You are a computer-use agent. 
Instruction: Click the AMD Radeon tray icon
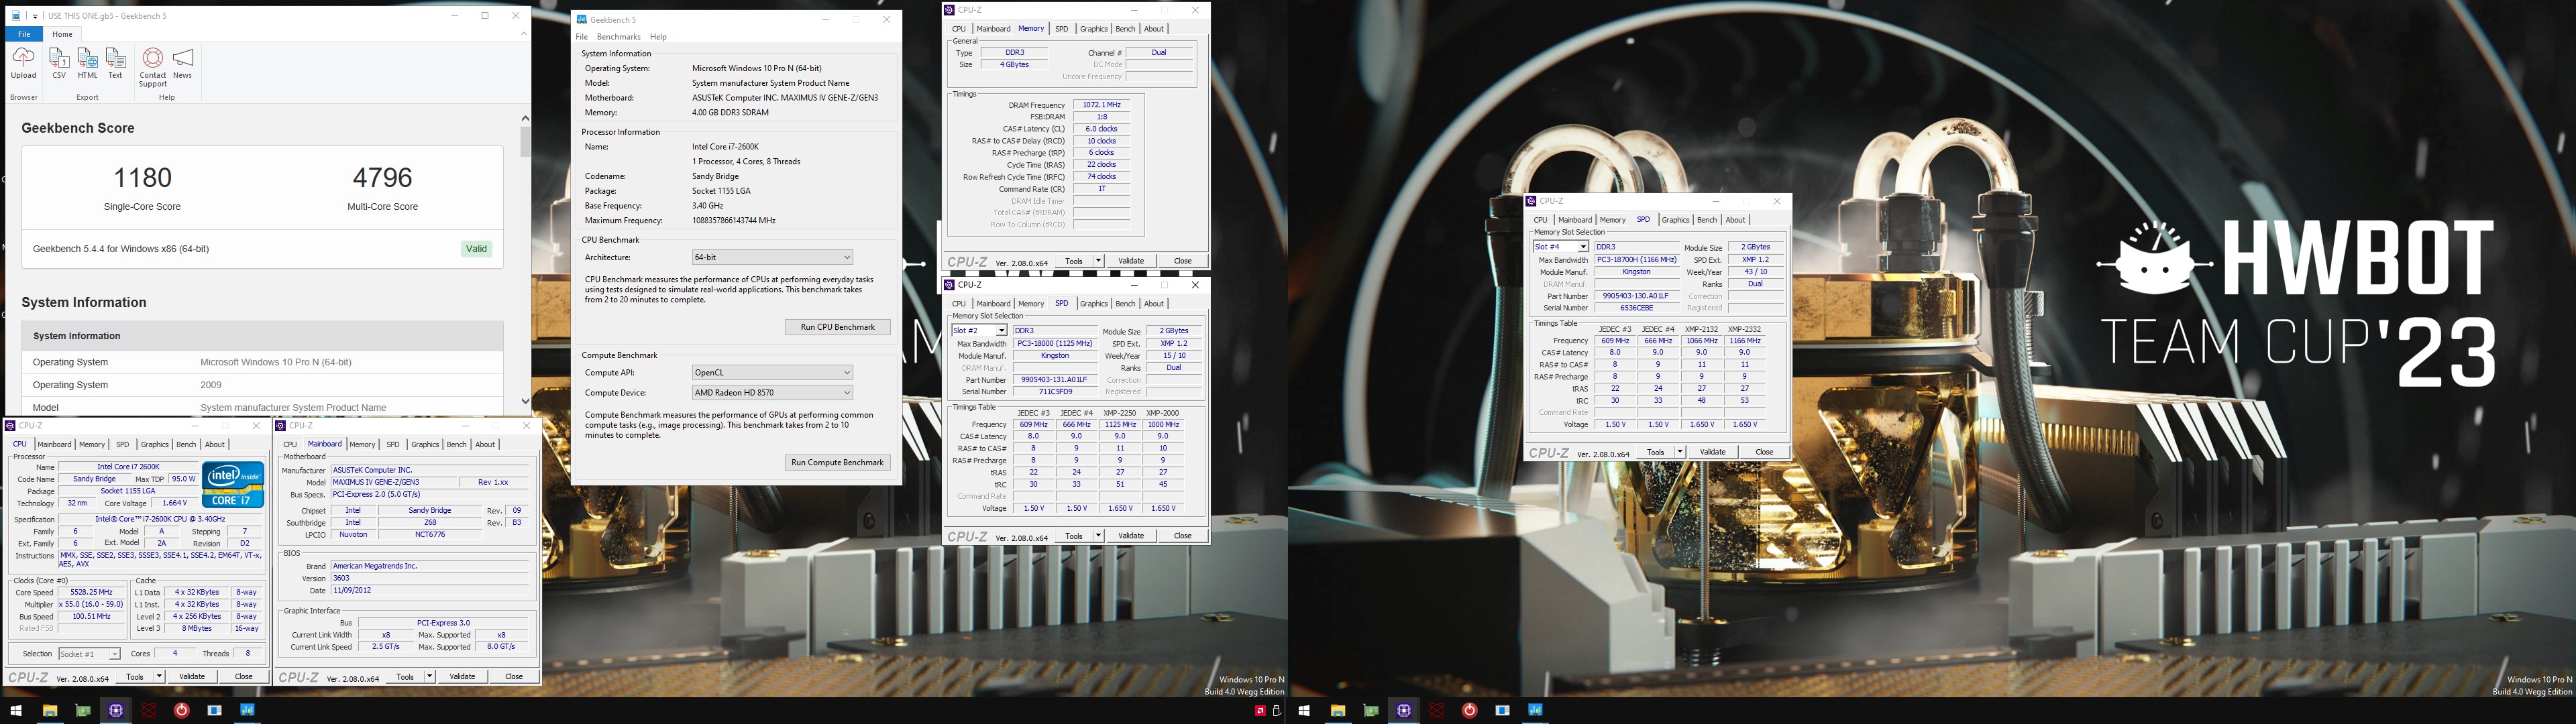tap(1260, 711)
